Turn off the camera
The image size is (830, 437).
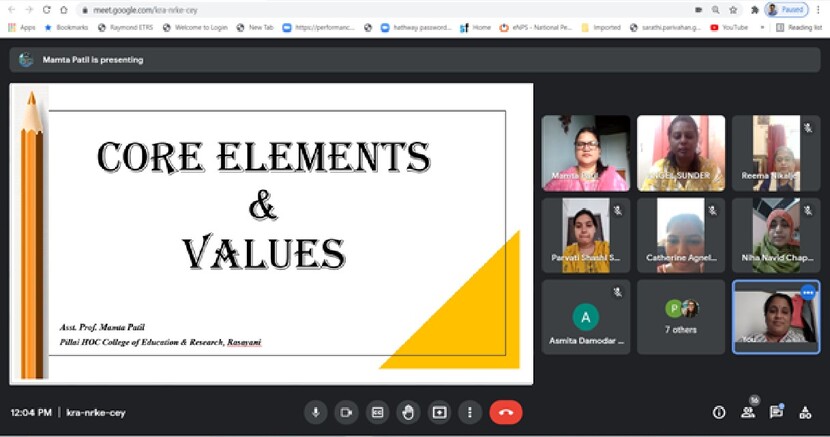coord(347,412)
